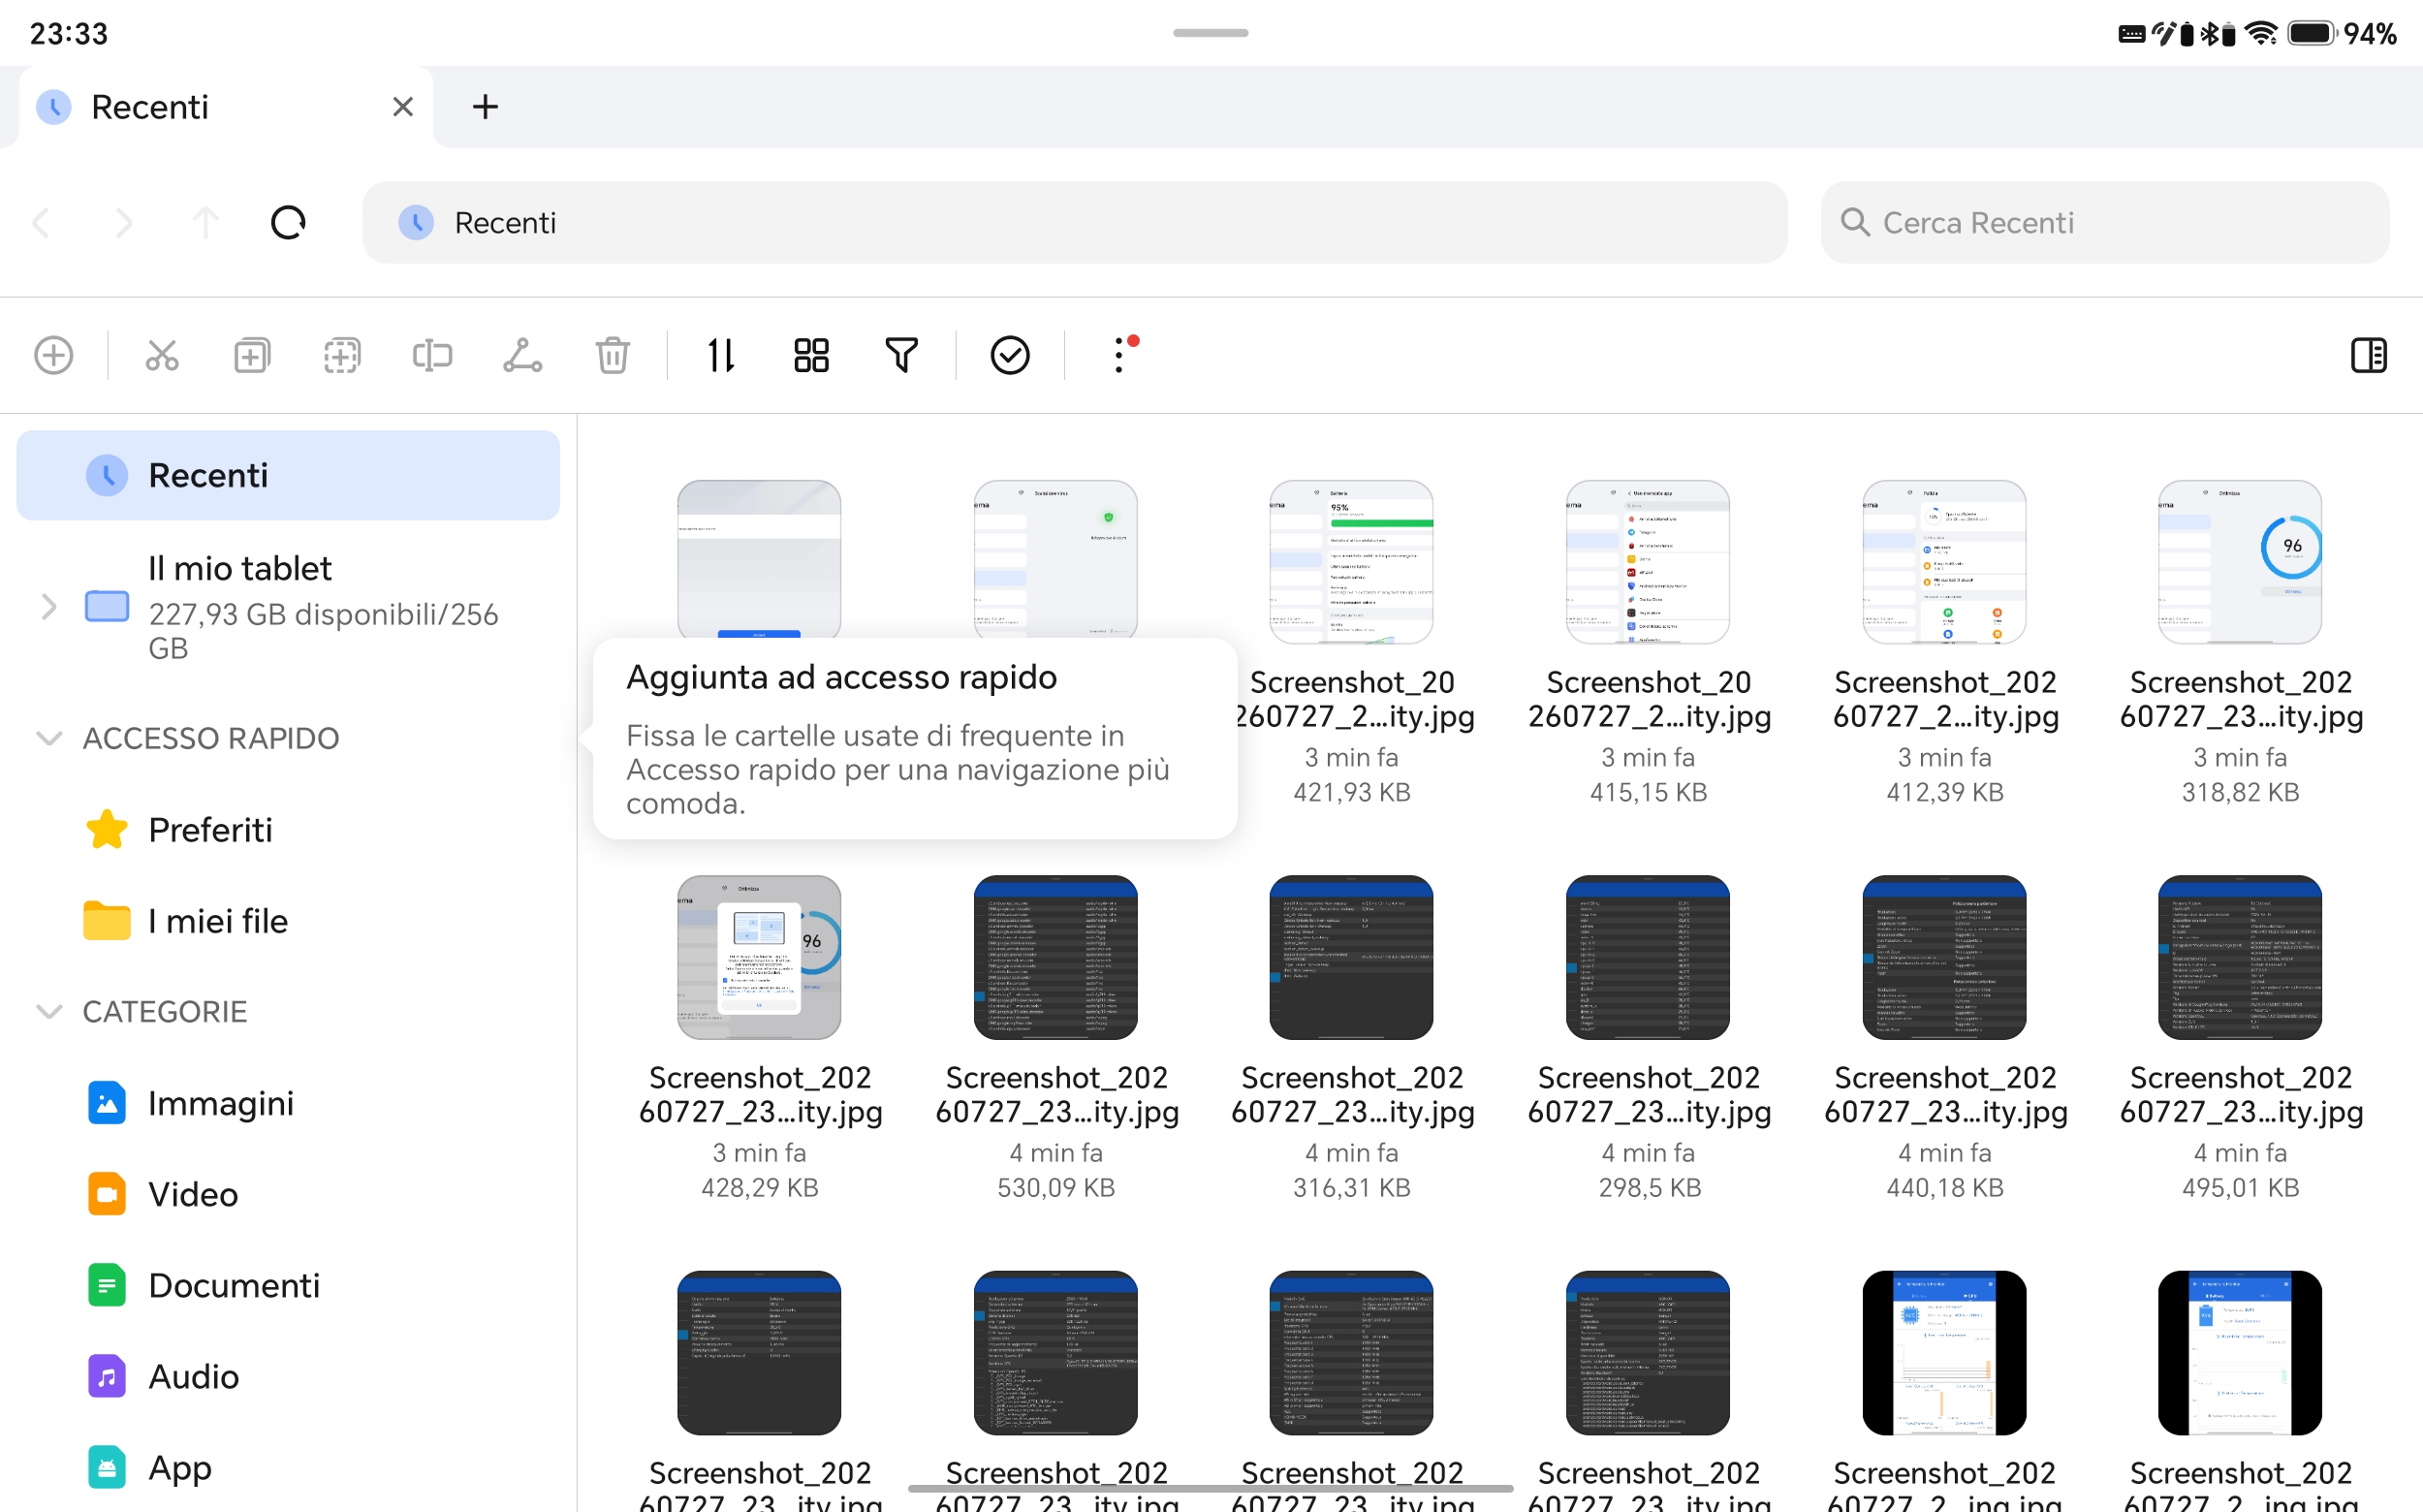Select the Recenti tab
Screen dimensions: 2423x1512
point(226,107)
